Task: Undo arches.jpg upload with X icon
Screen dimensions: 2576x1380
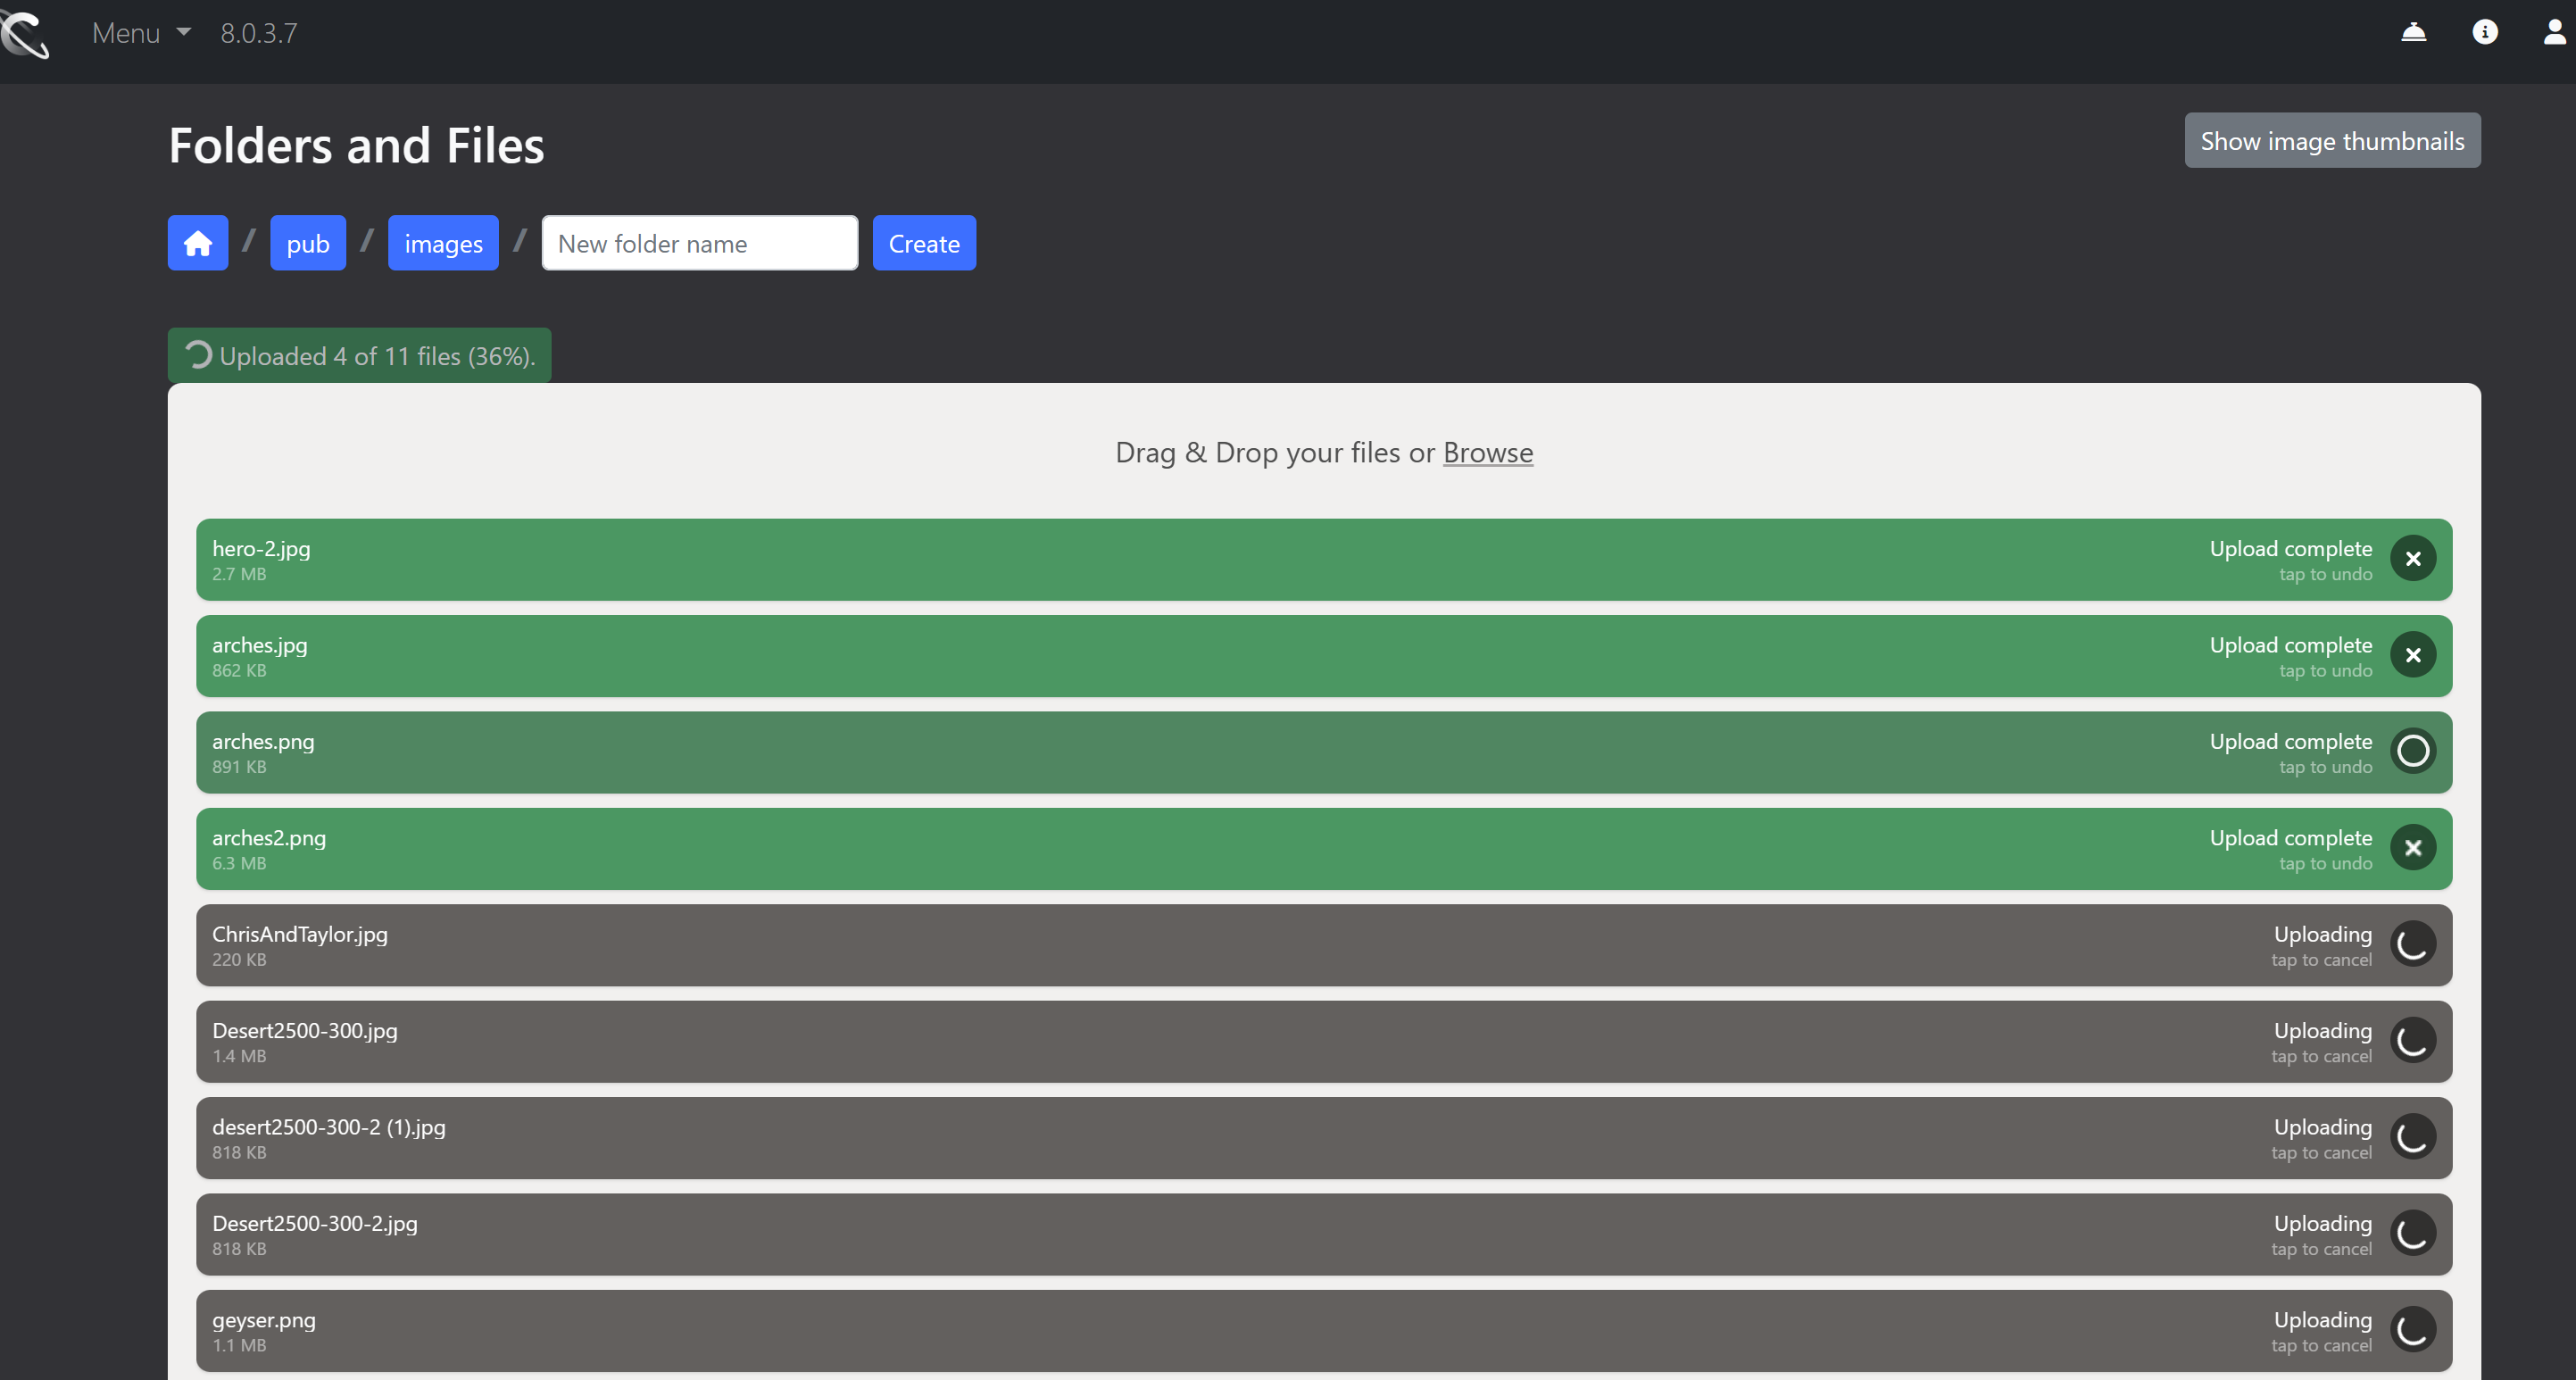Action: tap(2412, 655)
